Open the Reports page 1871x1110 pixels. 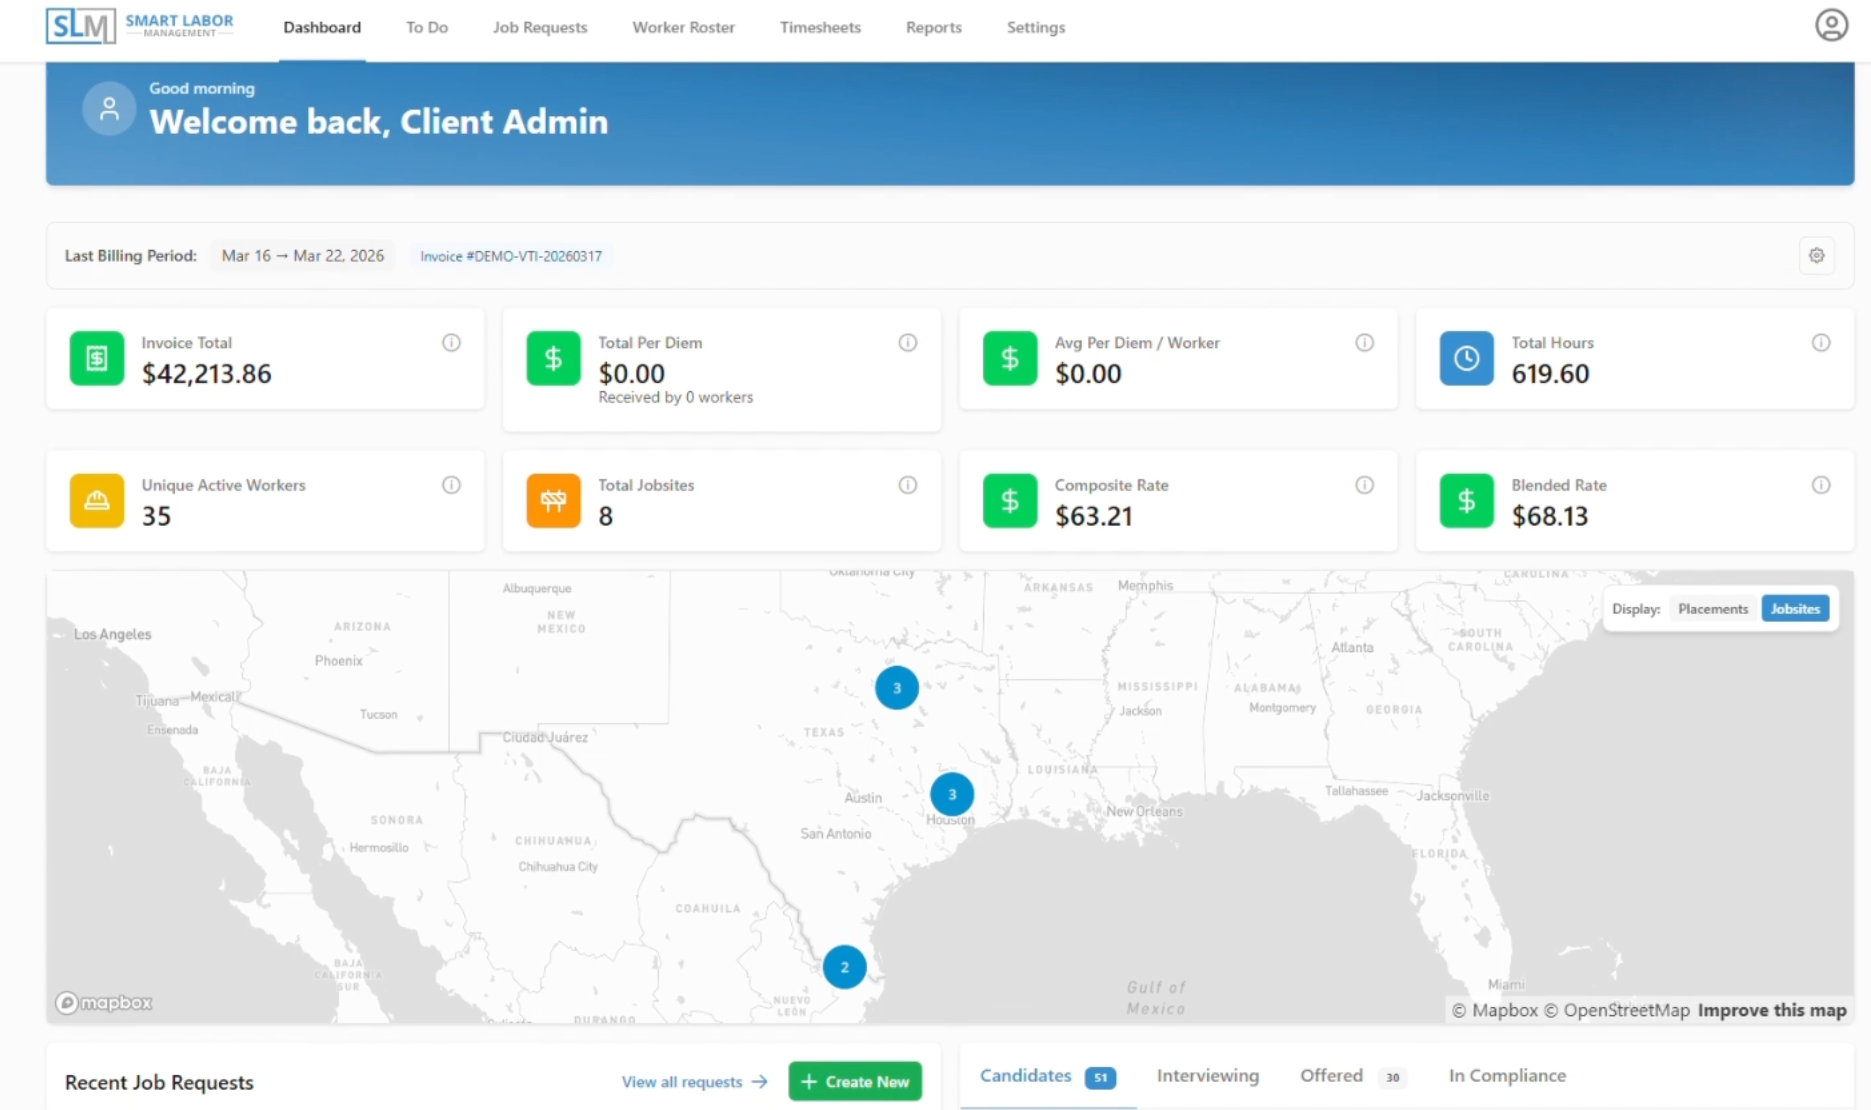[x=934, y=27]
